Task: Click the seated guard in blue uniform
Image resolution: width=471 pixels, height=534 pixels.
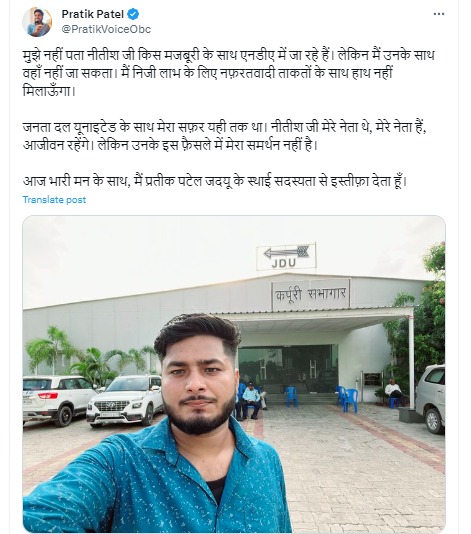Action: 251,399
